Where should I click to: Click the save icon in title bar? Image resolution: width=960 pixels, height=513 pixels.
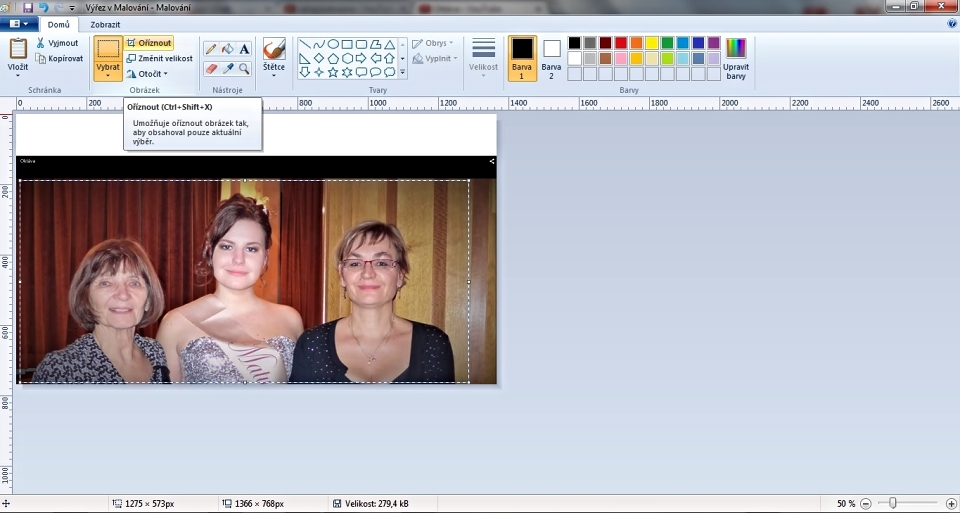[28, 6]
